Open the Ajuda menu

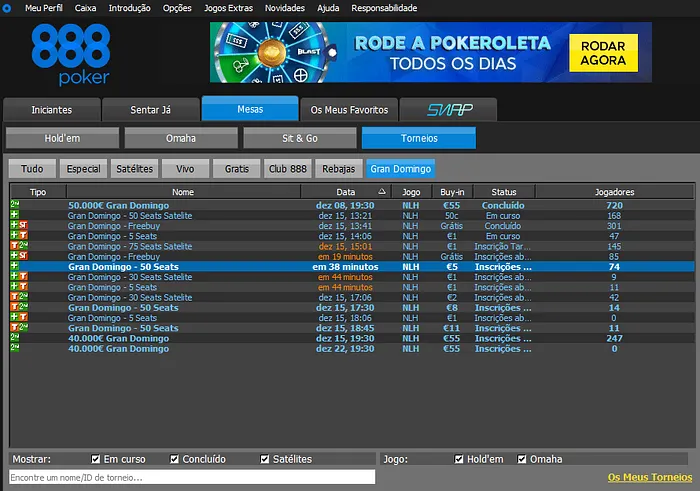pos(328,8)
